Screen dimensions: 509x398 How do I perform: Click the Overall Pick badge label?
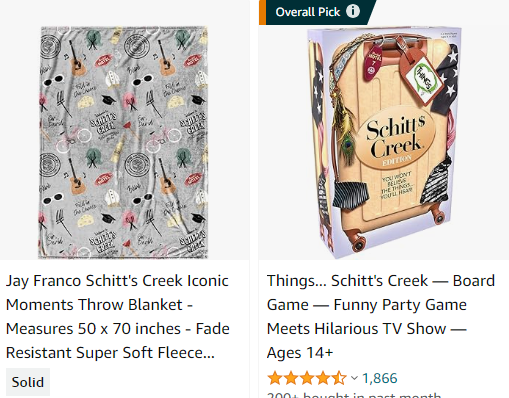click(x=308, y=12)
